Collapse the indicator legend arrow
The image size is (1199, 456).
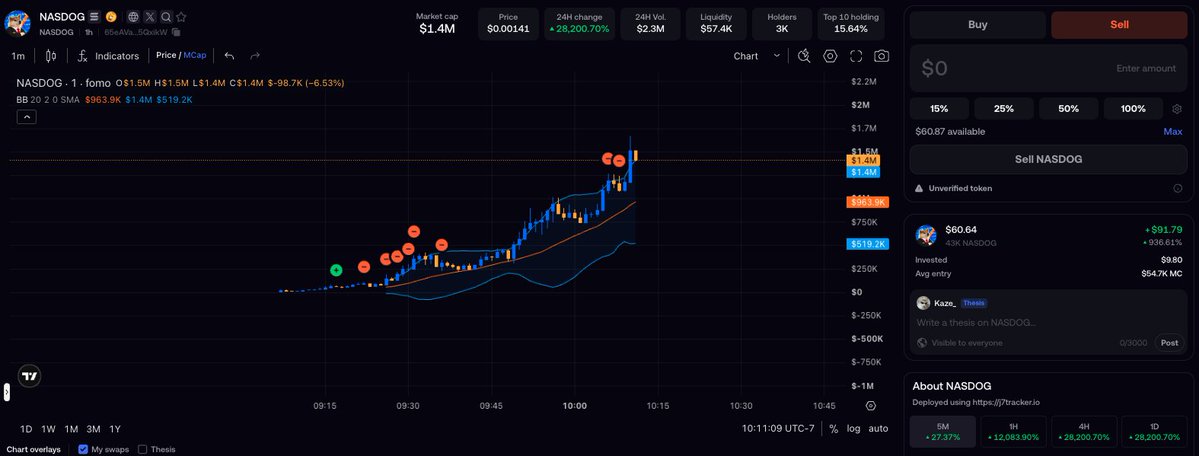pos(26,116)
